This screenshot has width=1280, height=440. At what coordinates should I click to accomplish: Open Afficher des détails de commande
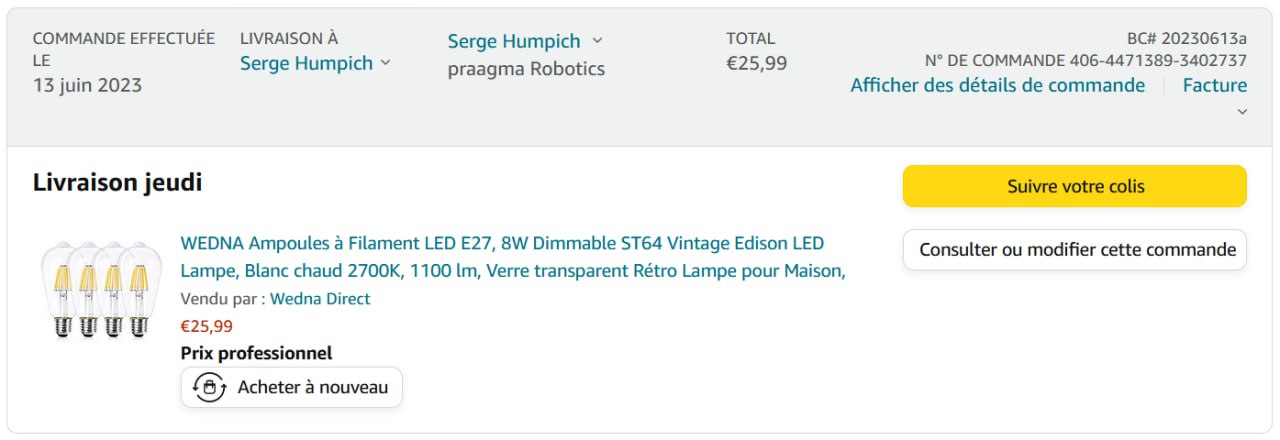[x=997, y=85]
